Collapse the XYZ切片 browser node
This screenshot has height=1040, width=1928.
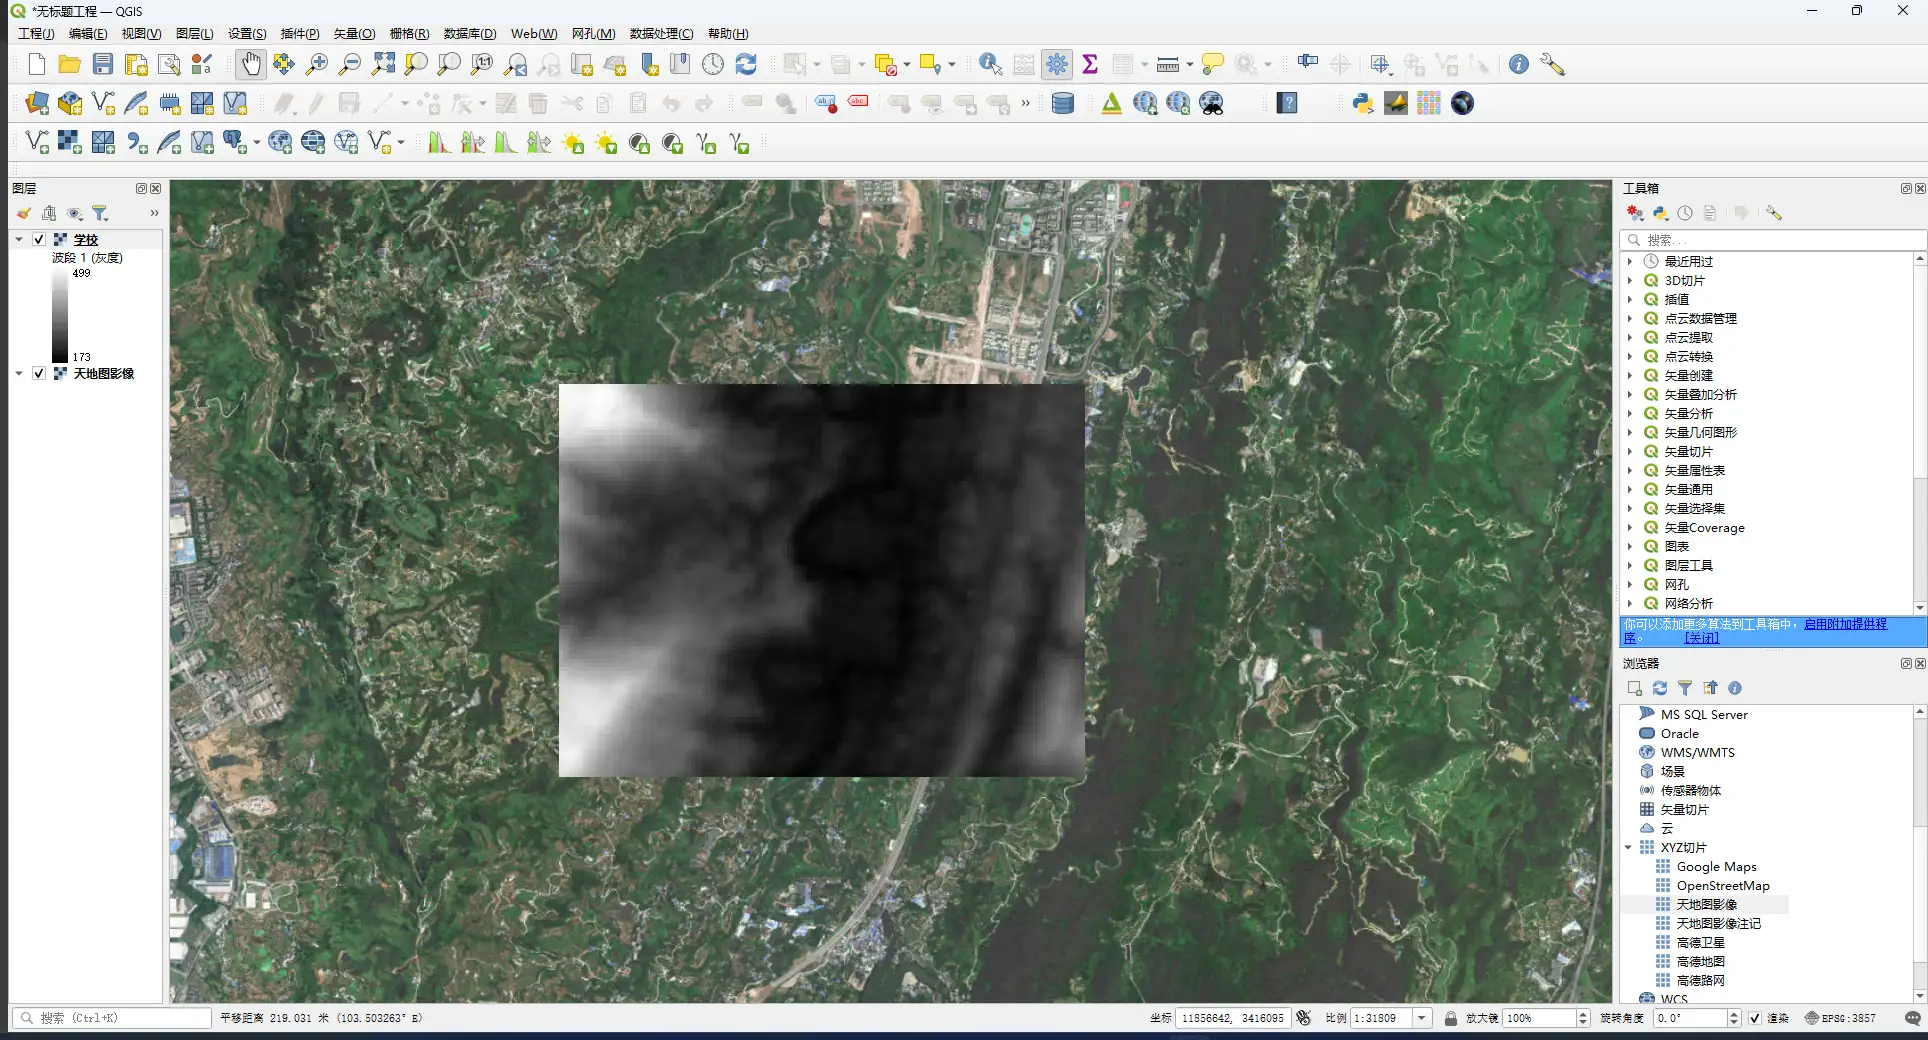(1628, 848)
